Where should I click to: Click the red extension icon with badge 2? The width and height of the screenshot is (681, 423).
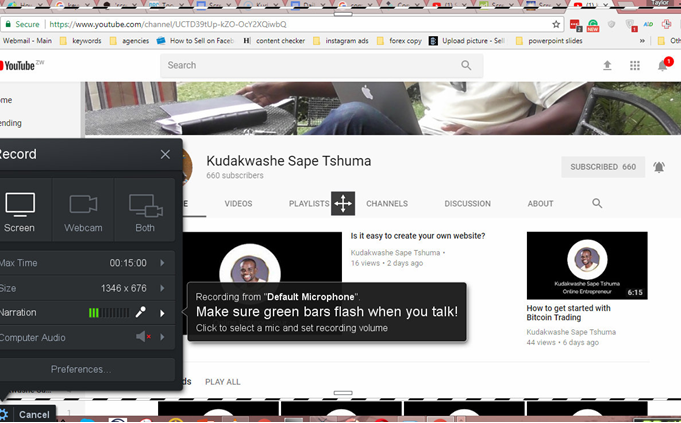pyautogui.click(x=575, y=25)
